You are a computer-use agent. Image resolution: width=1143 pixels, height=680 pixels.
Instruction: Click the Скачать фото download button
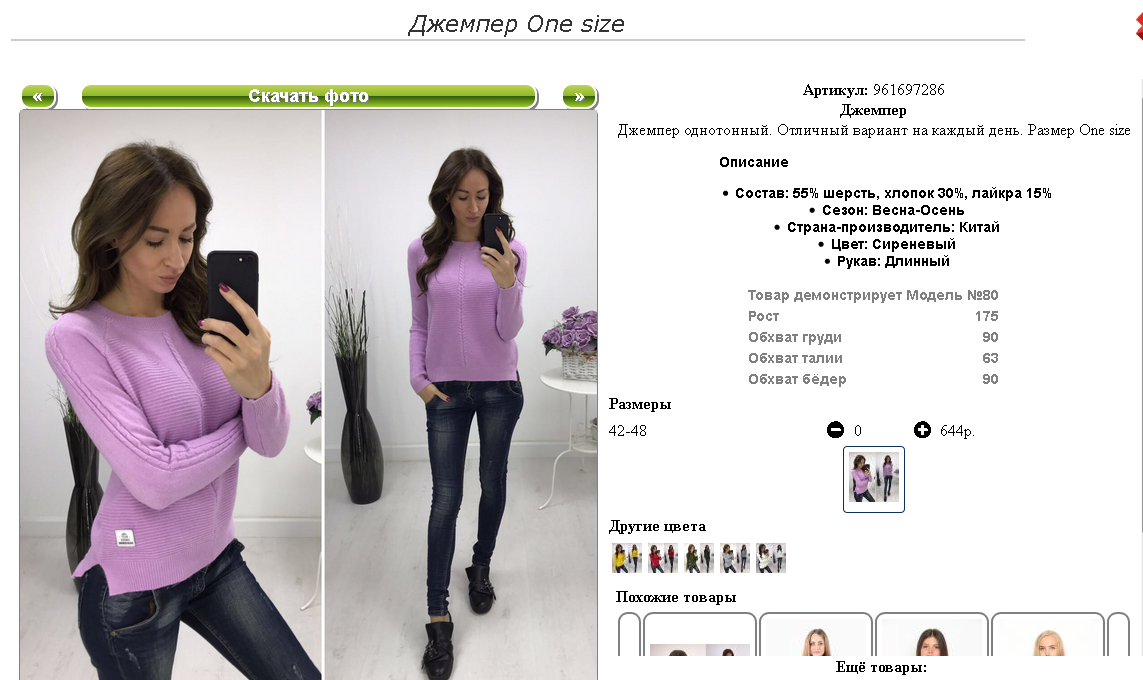tap(309, 96)
